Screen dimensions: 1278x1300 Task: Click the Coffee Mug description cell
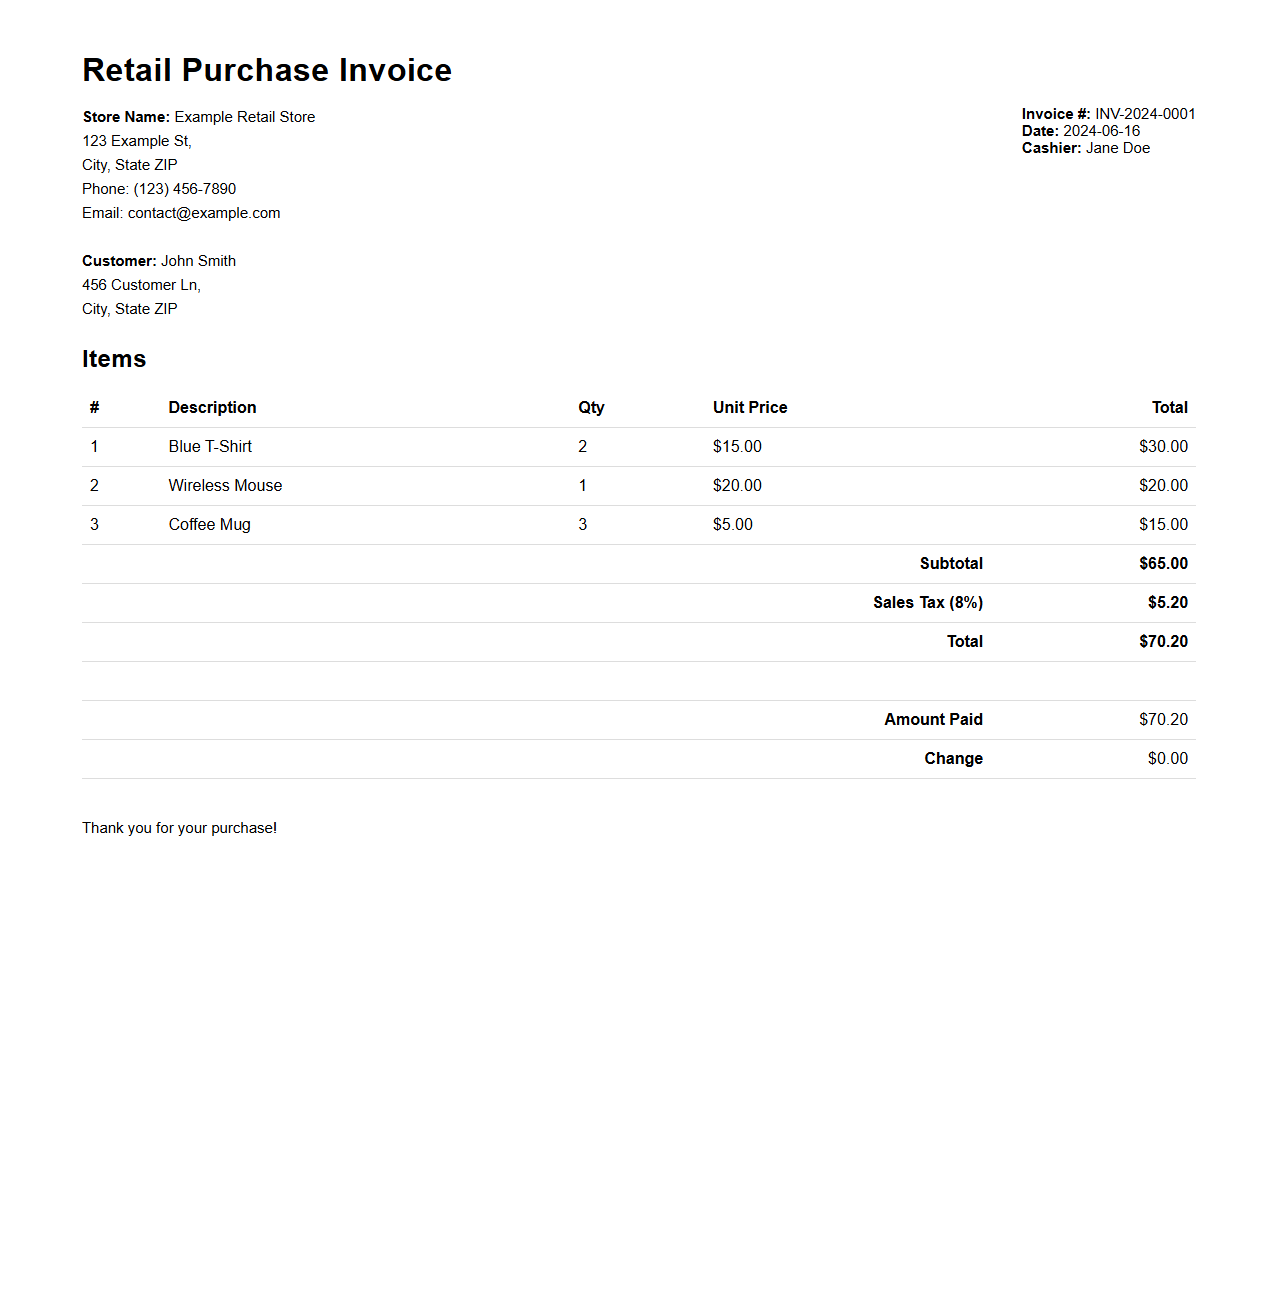tap(209, 524)
